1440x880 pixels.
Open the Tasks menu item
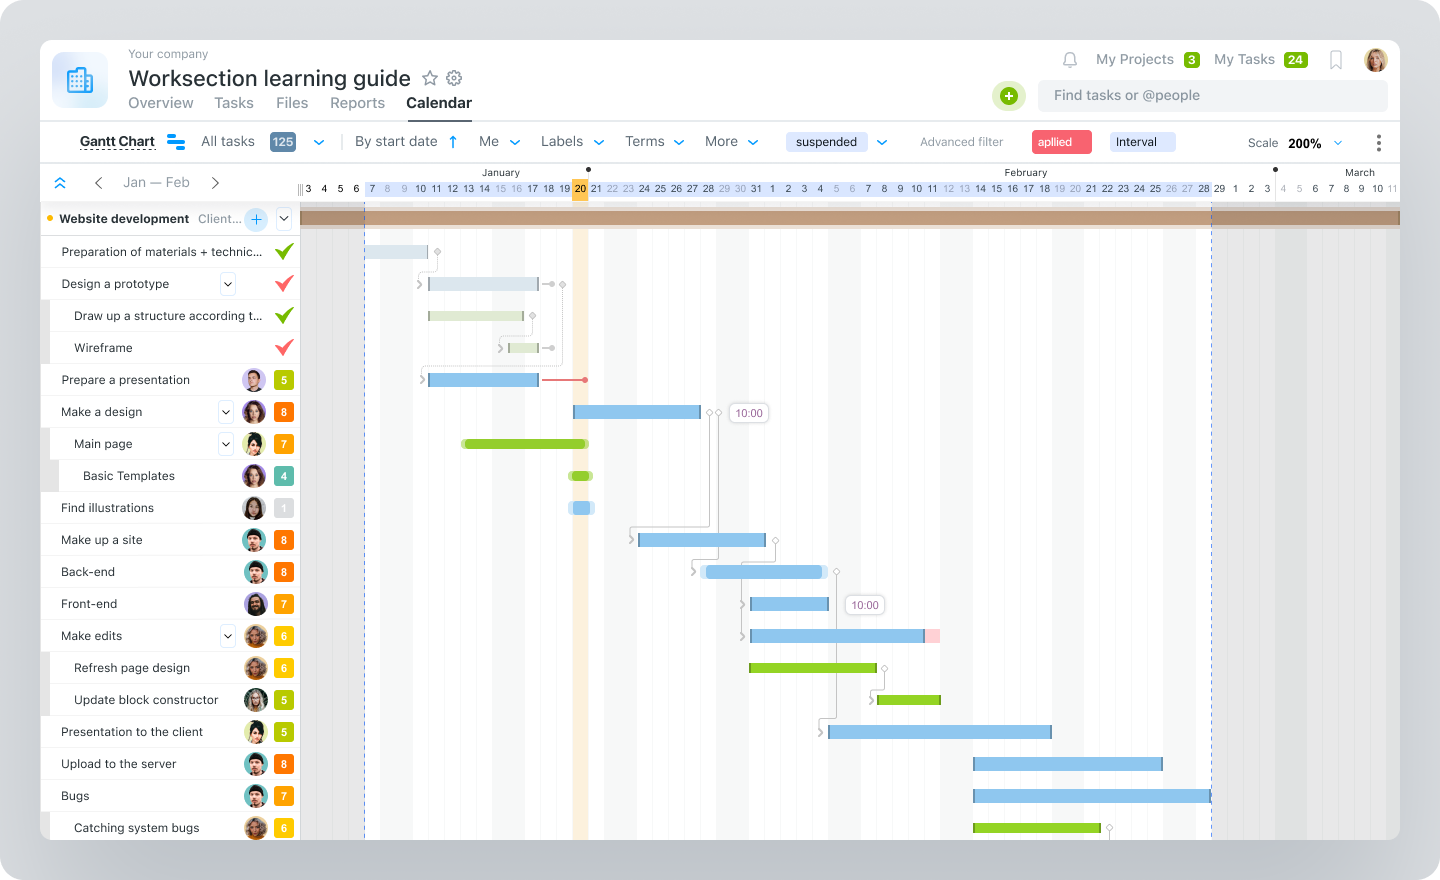tap(234, 103)
